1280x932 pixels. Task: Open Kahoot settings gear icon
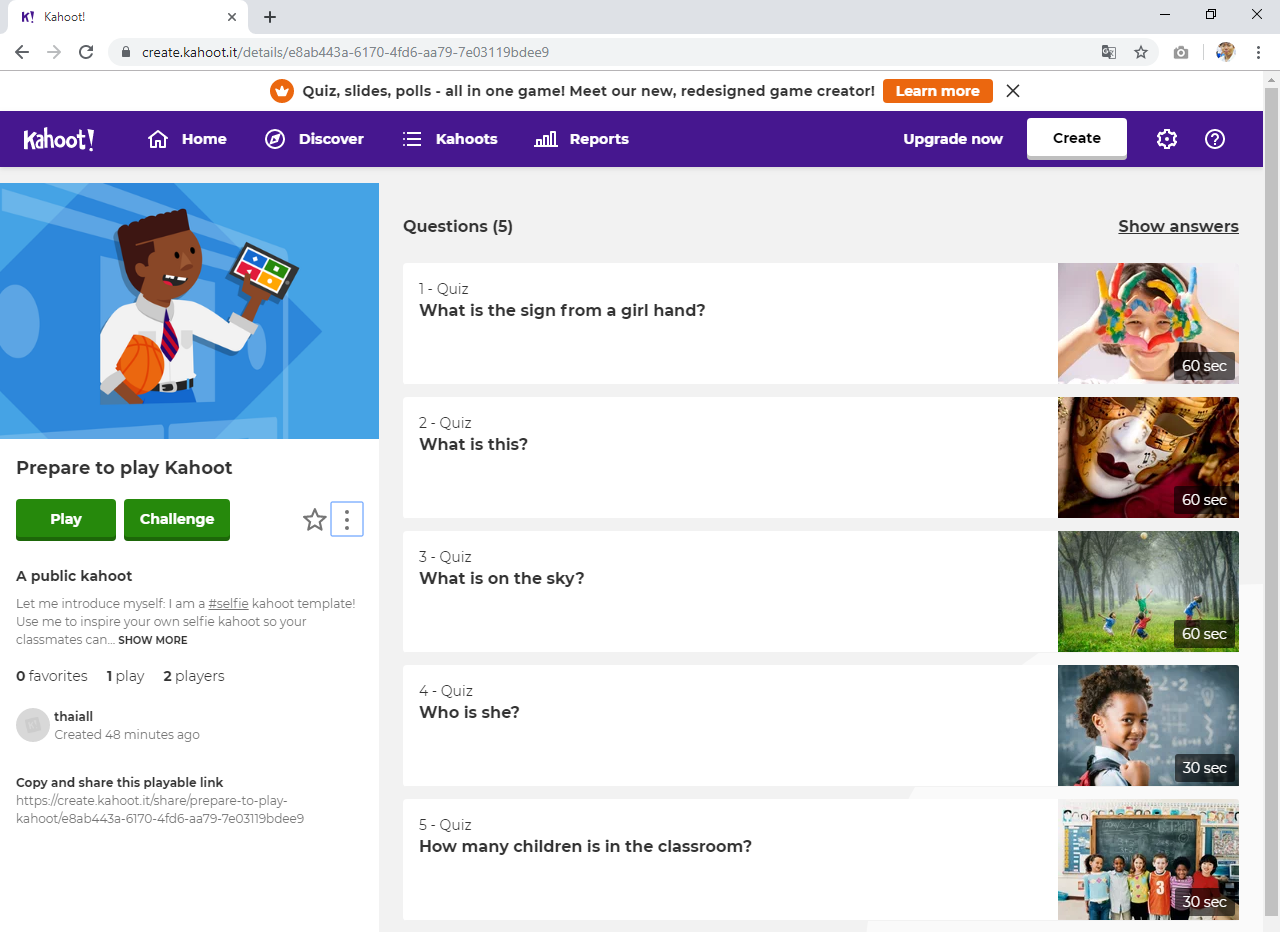1166,139
